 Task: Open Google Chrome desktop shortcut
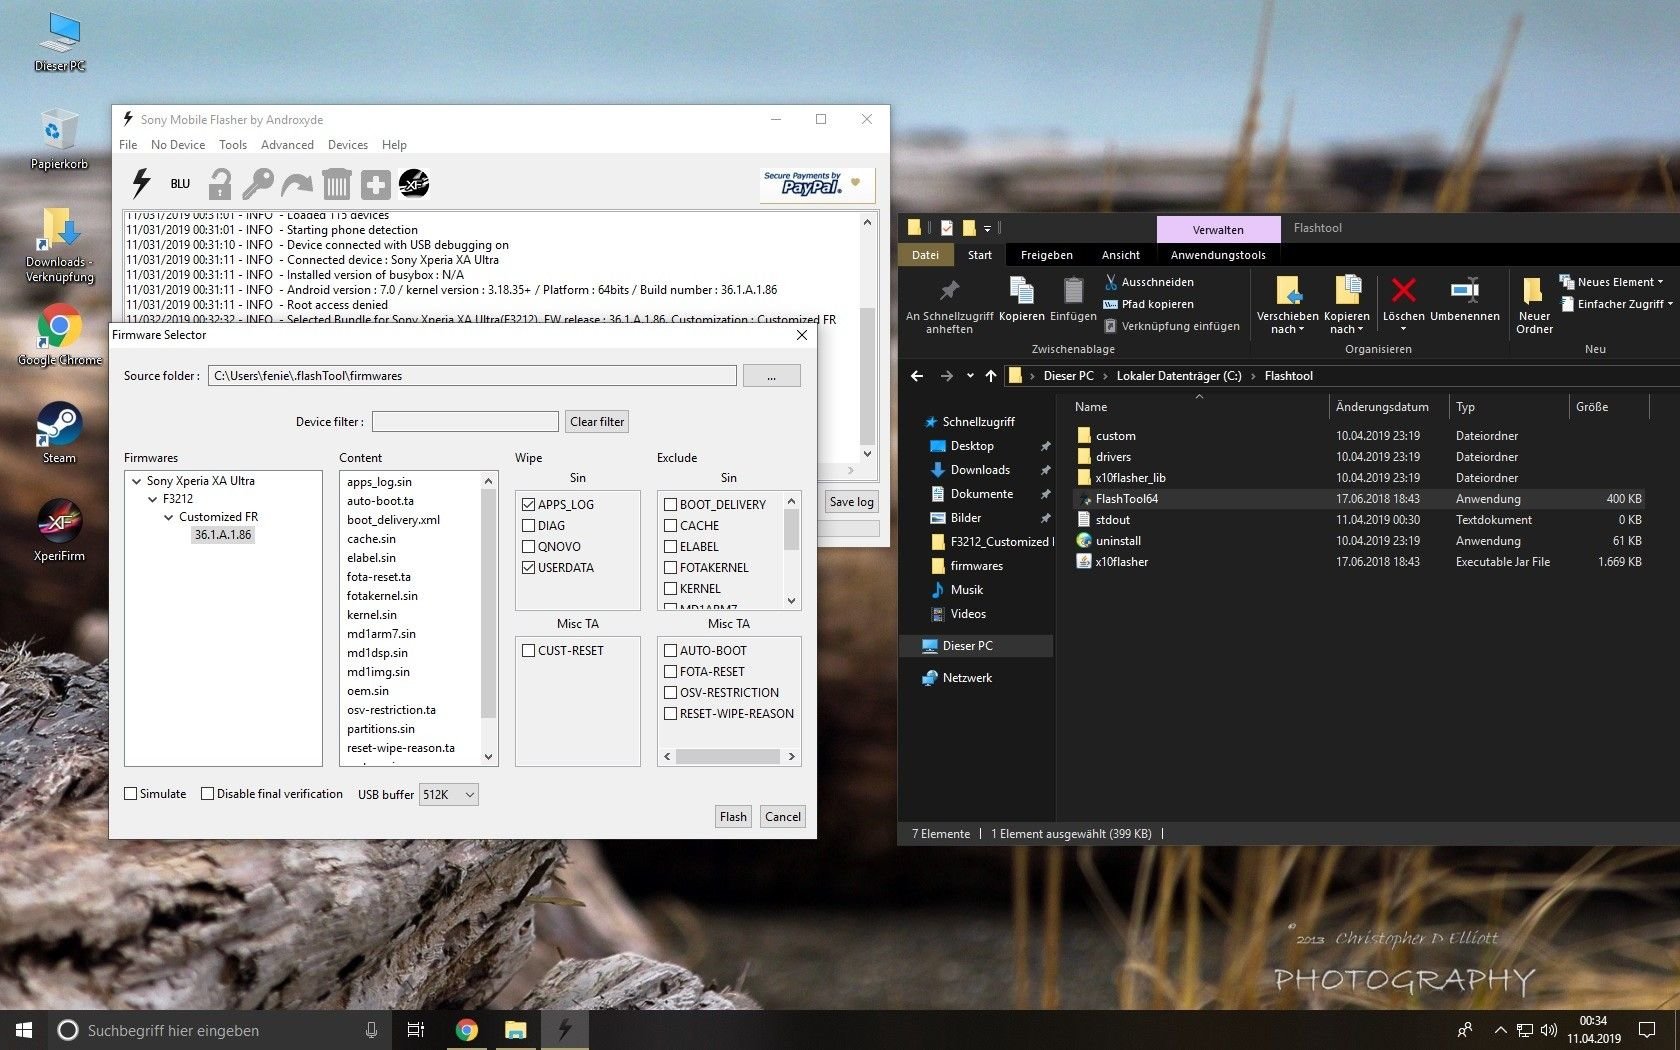click(x=60, y=335)
